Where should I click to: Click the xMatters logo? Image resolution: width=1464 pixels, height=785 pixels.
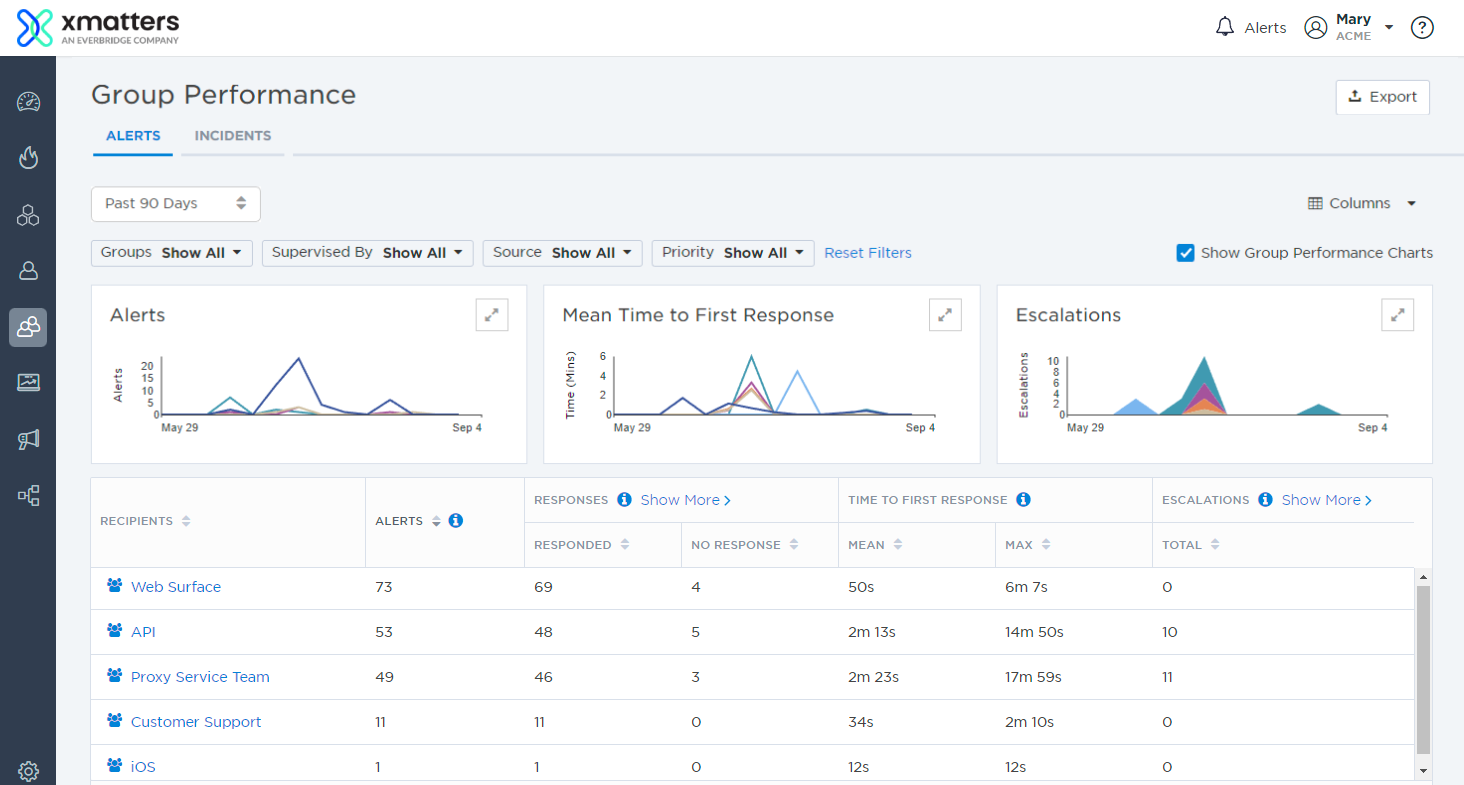[x=98, y=27]
